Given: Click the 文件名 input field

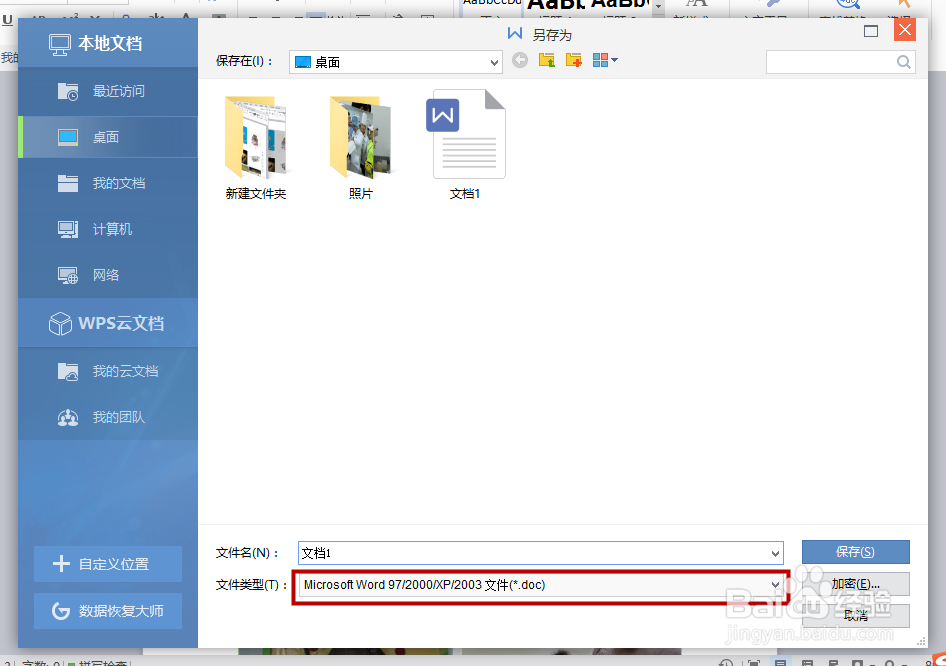Looking at the screenshot, I should pyautogui.click(x=541, y=553).
